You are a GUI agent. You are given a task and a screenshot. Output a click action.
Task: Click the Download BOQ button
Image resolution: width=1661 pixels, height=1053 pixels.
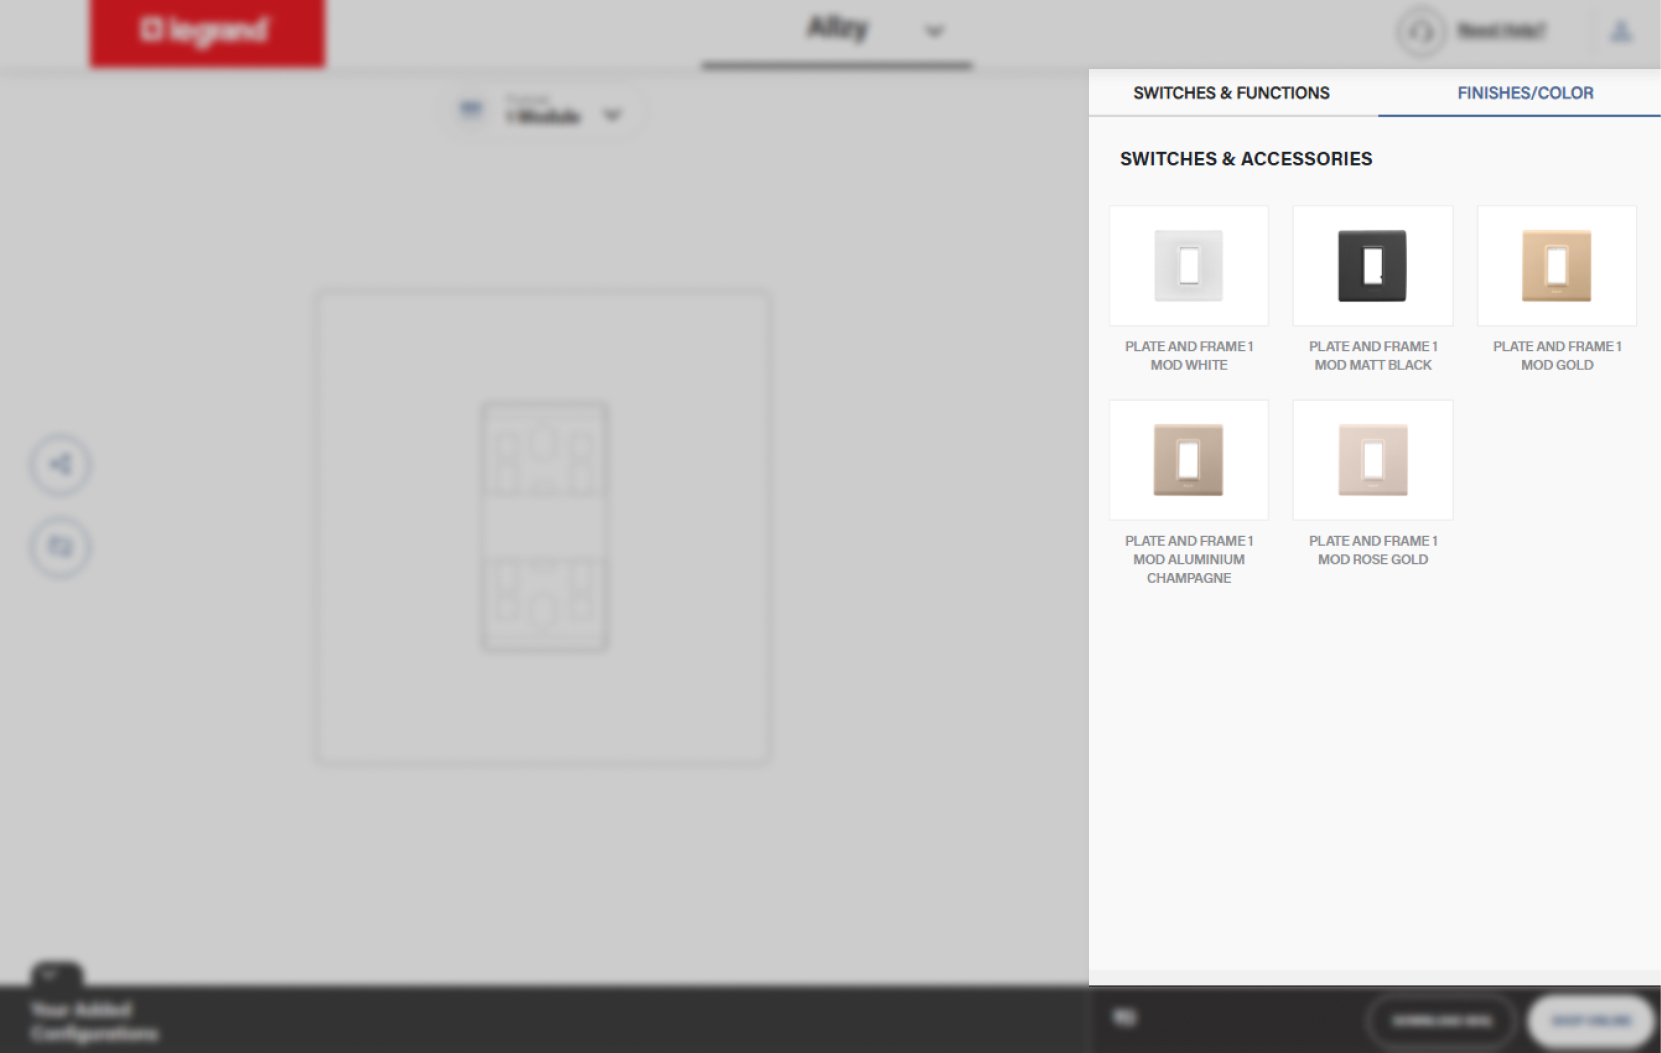coord(1441,1021)
